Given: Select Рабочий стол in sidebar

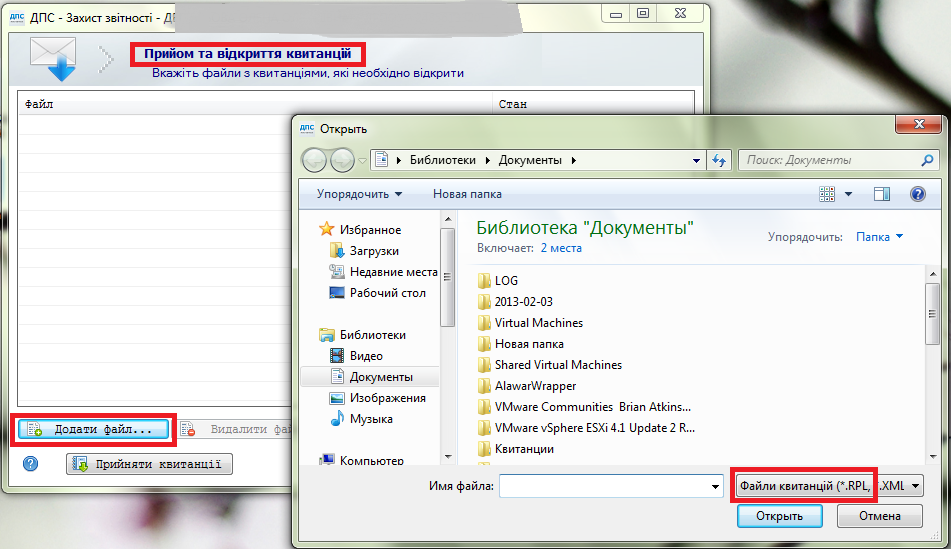Looking at the screenshot, I should coord(387,293).
